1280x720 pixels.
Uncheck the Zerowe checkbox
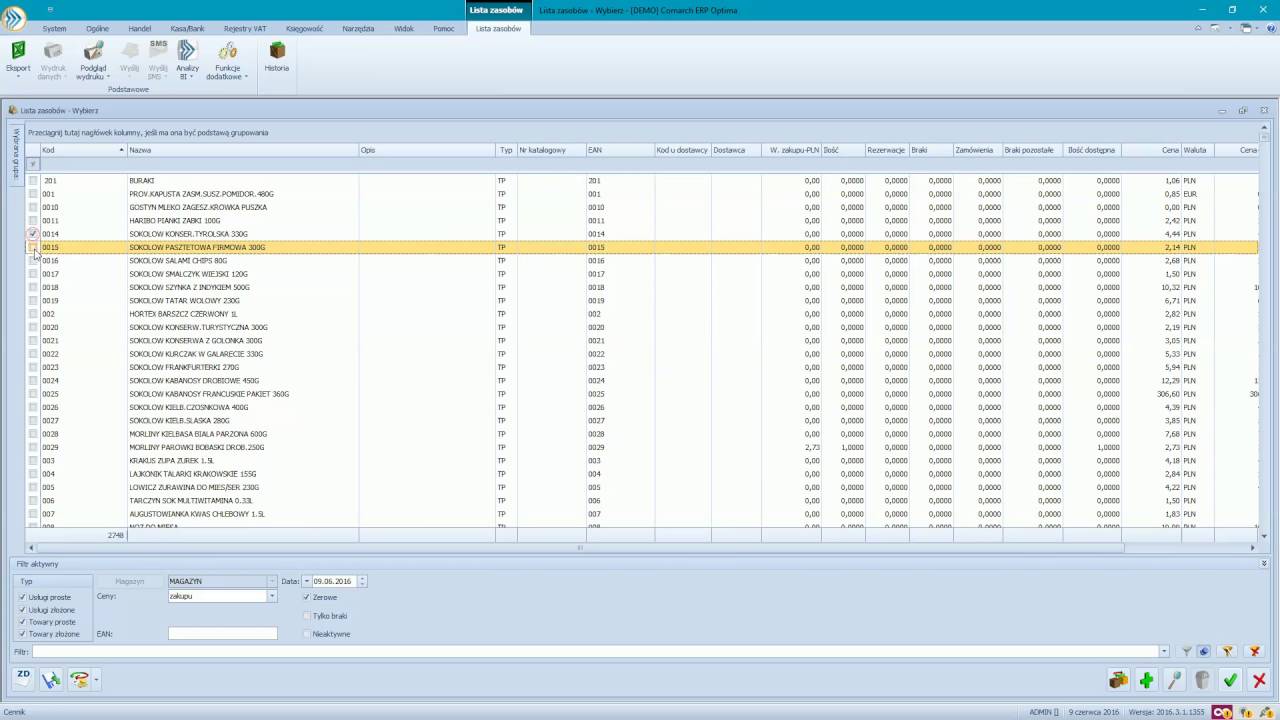[307, 597]
